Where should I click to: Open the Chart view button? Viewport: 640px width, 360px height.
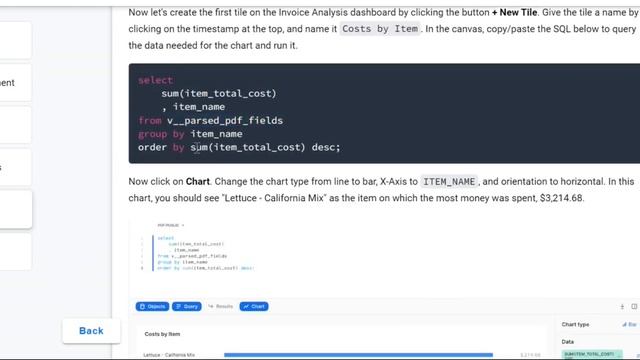click(254, 307)
